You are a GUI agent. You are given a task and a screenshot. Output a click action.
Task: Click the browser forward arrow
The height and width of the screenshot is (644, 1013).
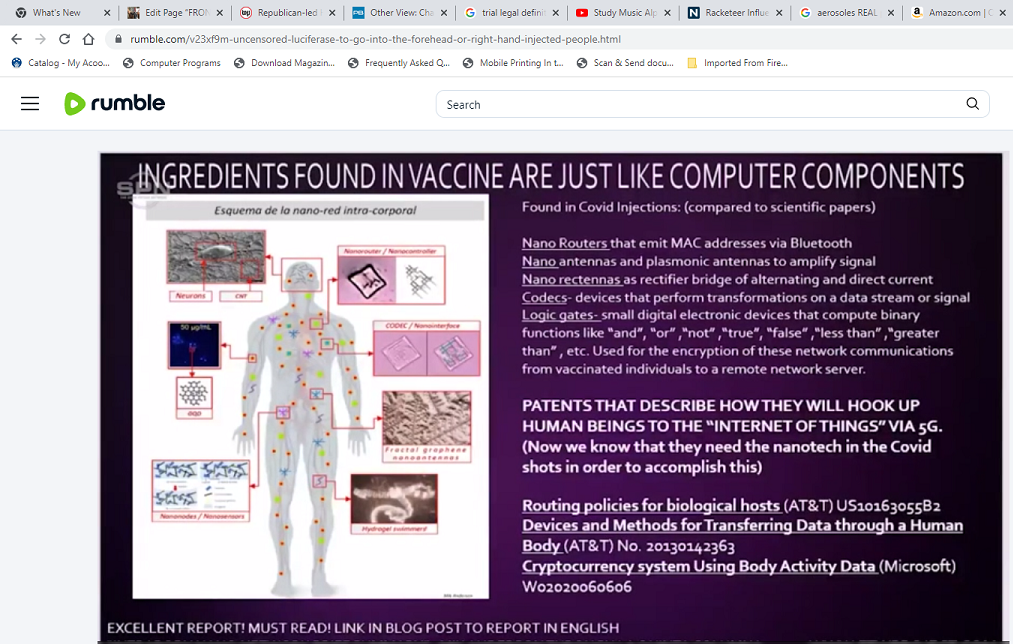(40, 39)
